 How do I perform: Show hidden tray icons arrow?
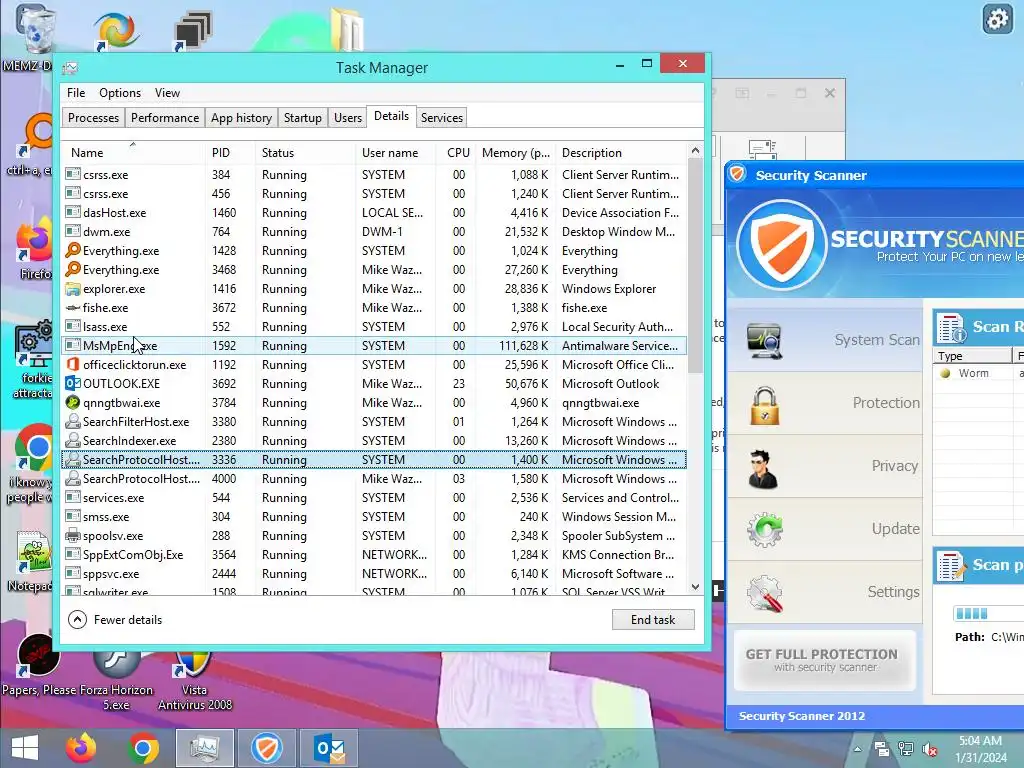point(857,749)
